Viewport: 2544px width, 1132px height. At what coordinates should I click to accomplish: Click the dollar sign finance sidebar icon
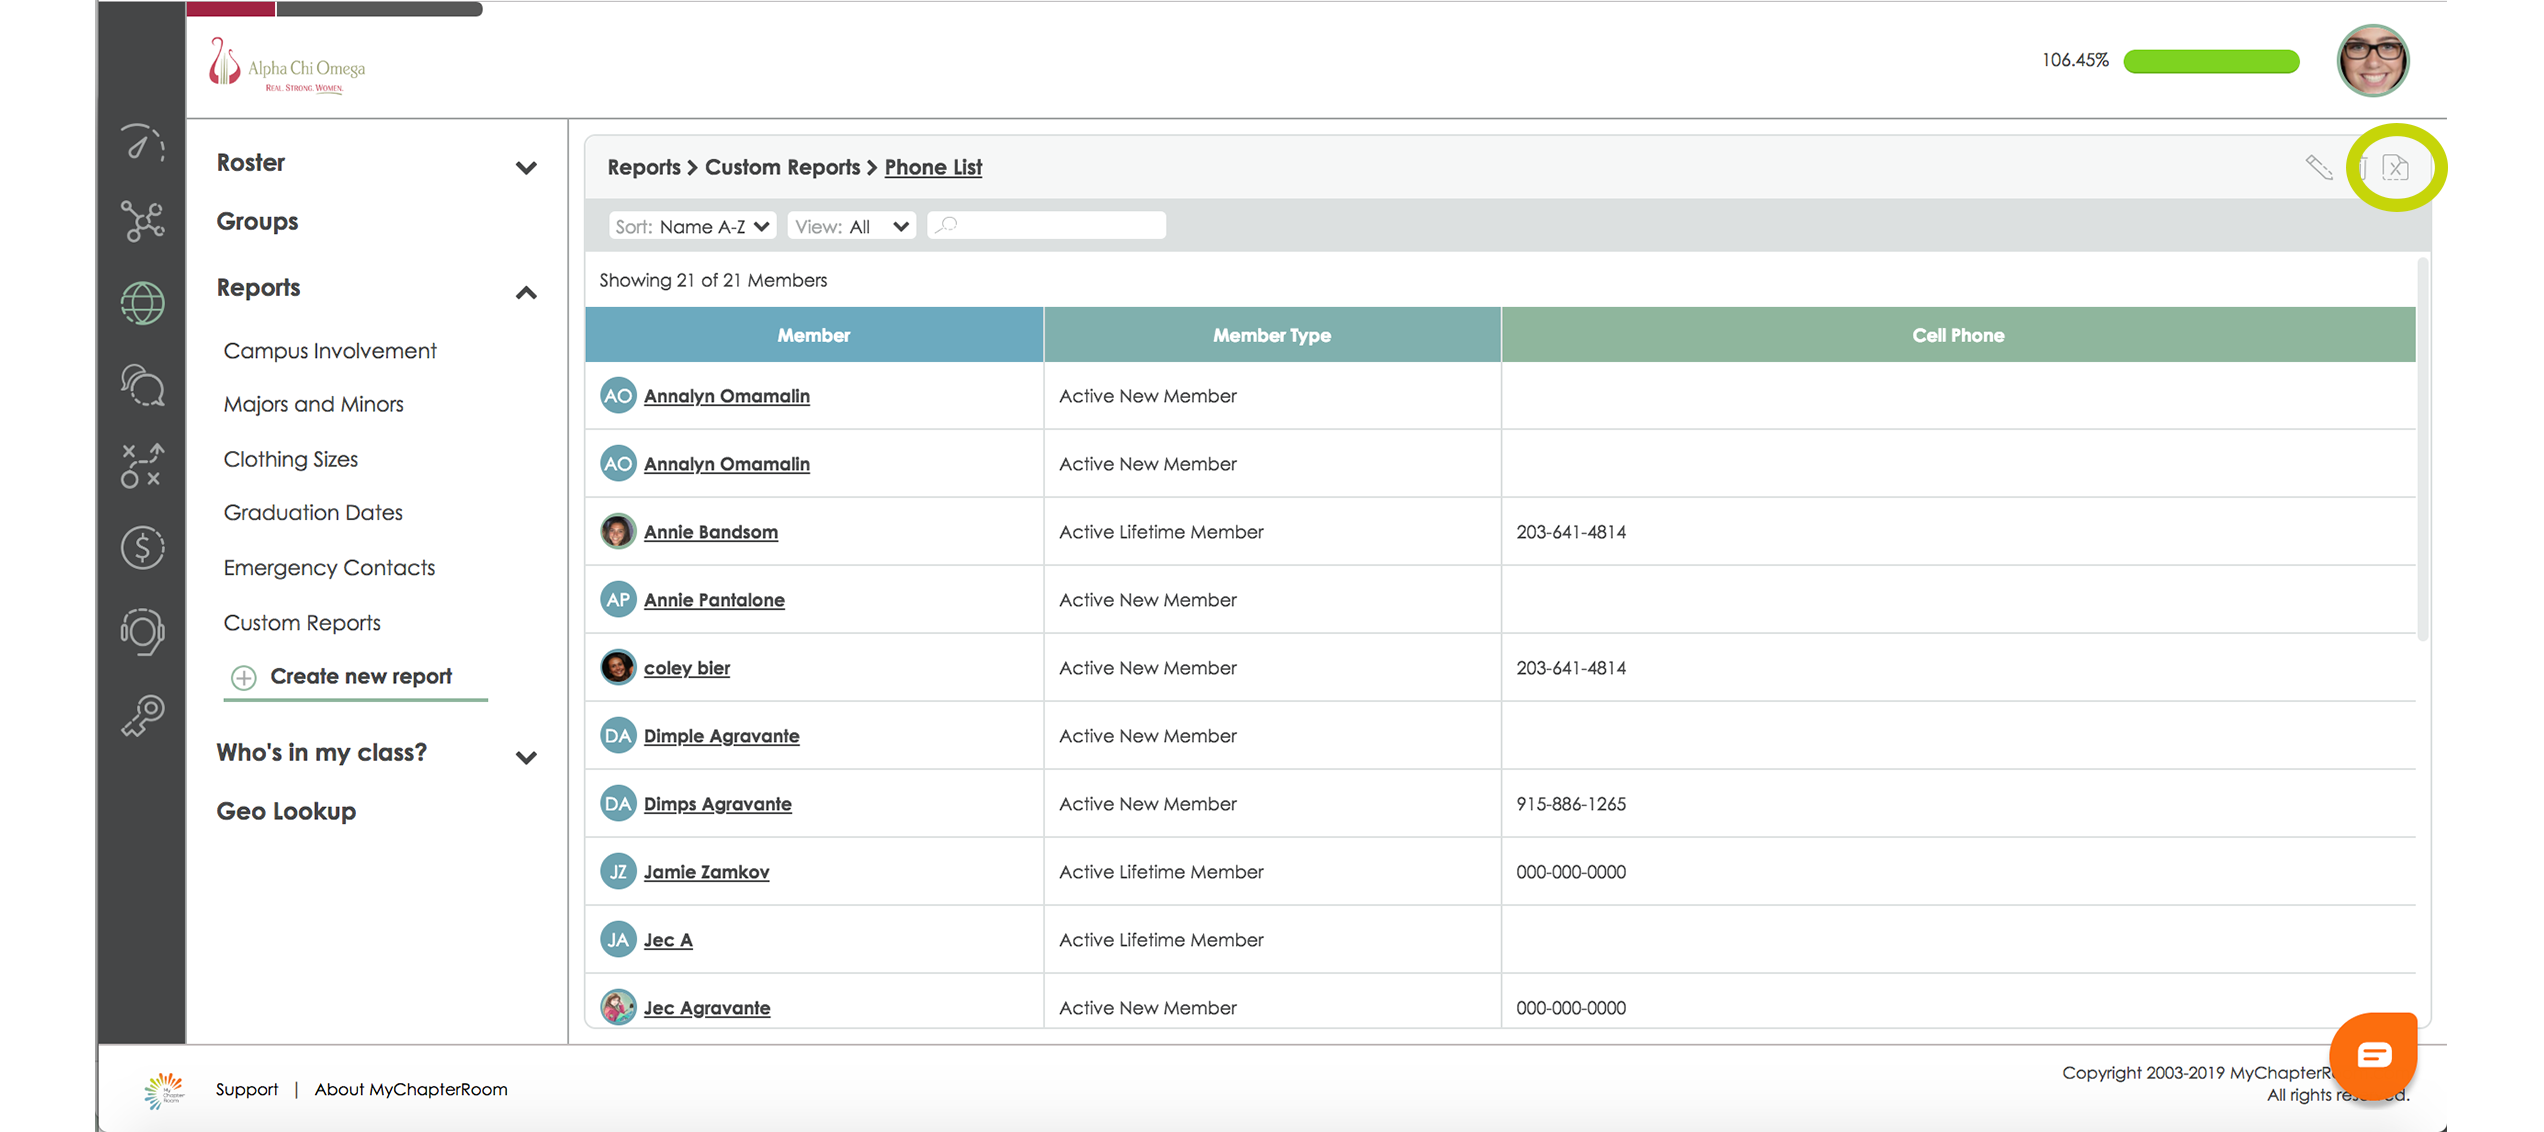[x=142, y=547]
